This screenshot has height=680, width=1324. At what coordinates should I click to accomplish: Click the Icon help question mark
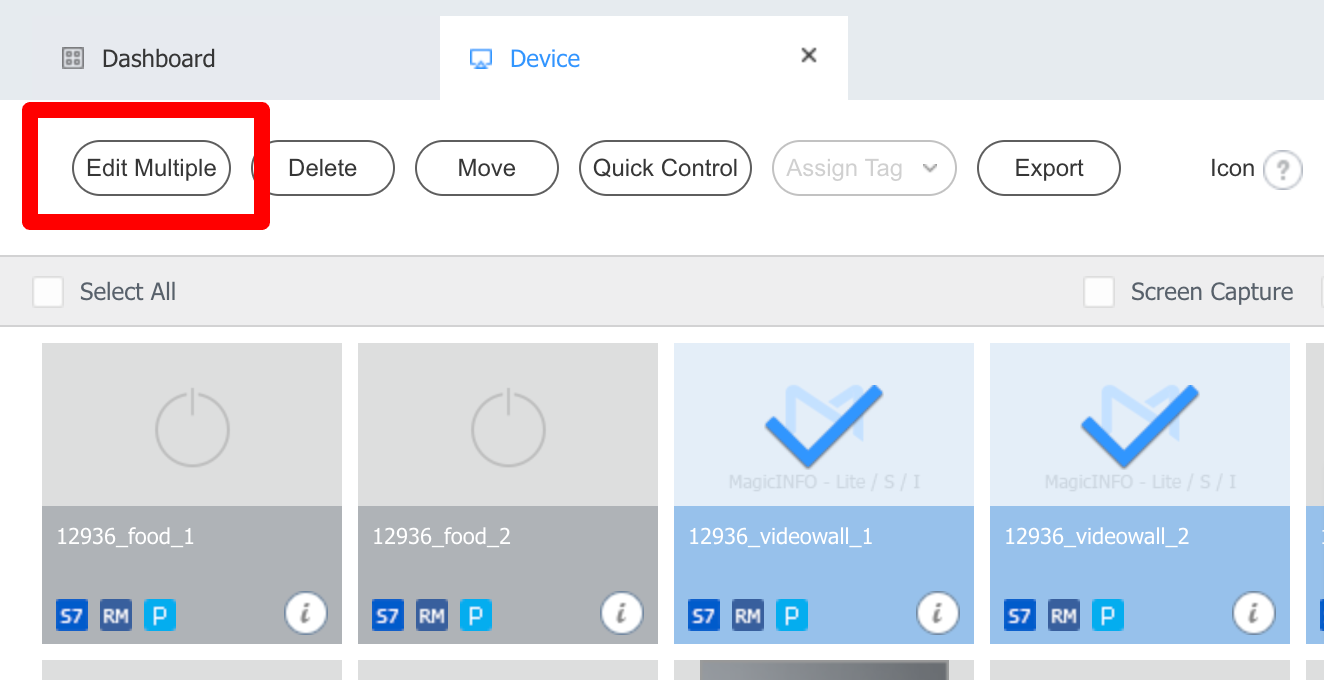[x=1283, y=170]
